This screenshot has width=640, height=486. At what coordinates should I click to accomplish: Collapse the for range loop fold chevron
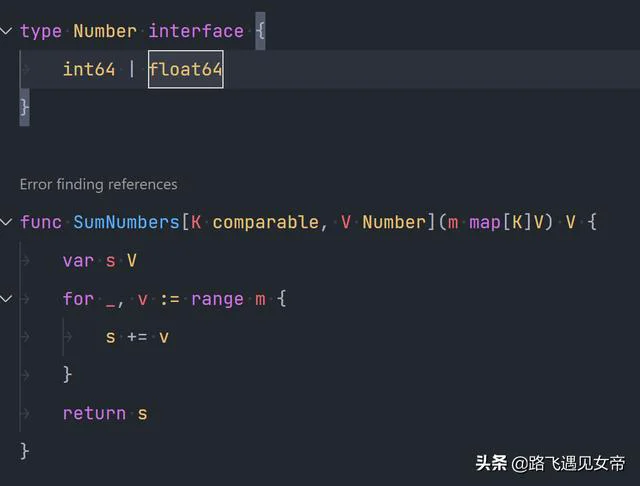pyautogui.click(x=6, y=299)
